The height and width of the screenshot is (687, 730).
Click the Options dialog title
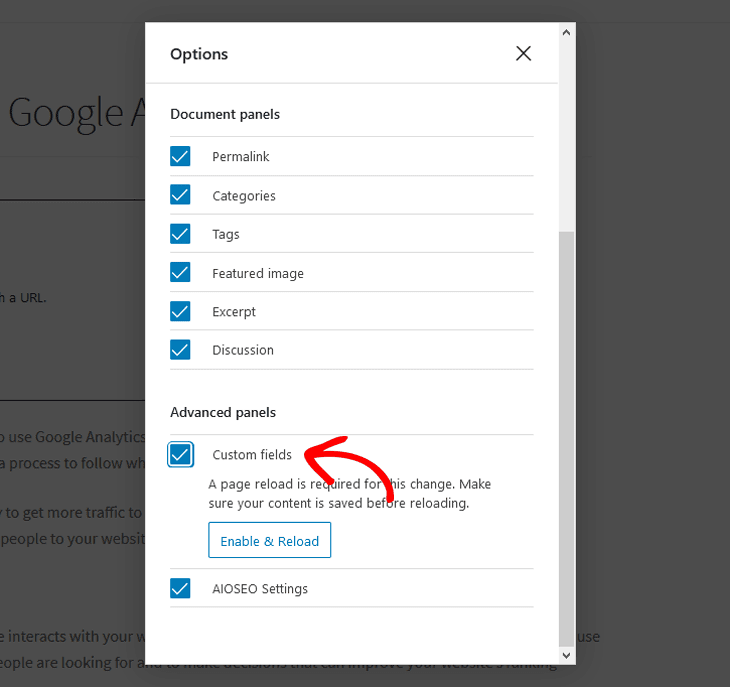pyautogui.click(x=199, y=54)
